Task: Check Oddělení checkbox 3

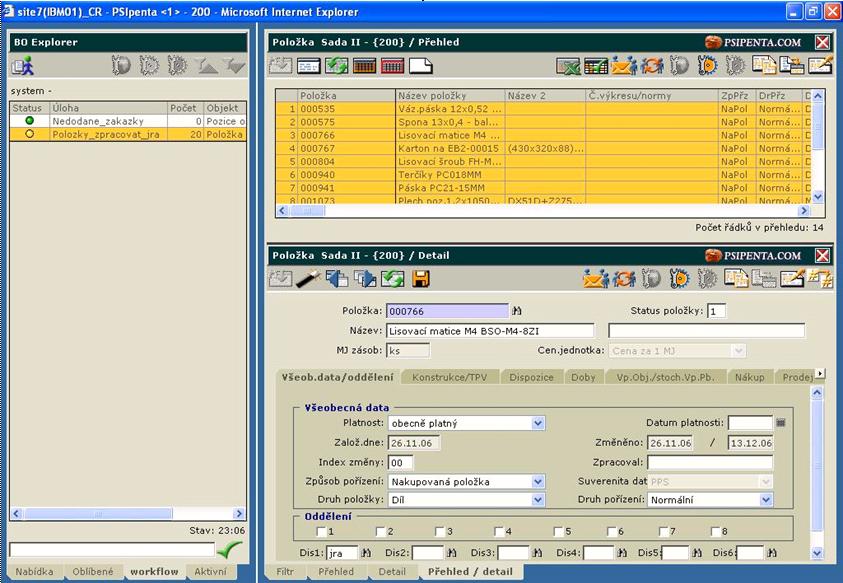Action: [x=440, y=531]
